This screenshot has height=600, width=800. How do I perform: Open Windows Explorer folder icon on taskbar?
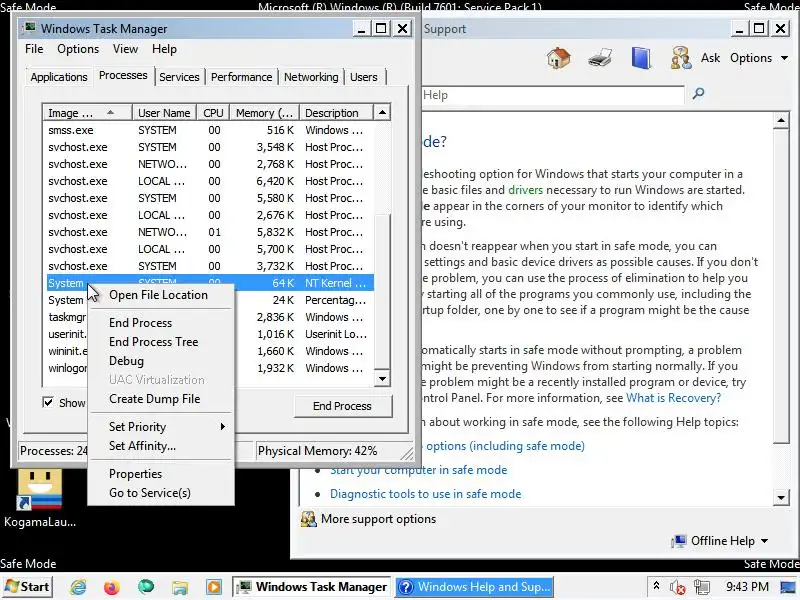click(180, 587)
